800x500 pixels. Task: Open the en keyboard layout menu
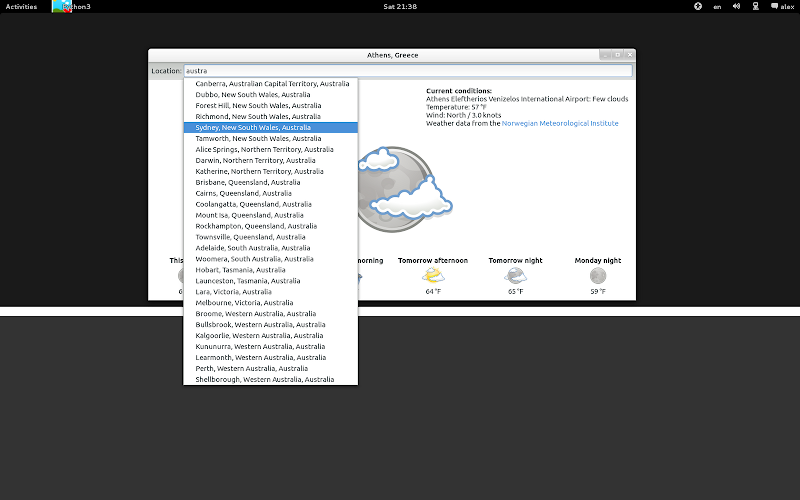[x=717, y=7]
